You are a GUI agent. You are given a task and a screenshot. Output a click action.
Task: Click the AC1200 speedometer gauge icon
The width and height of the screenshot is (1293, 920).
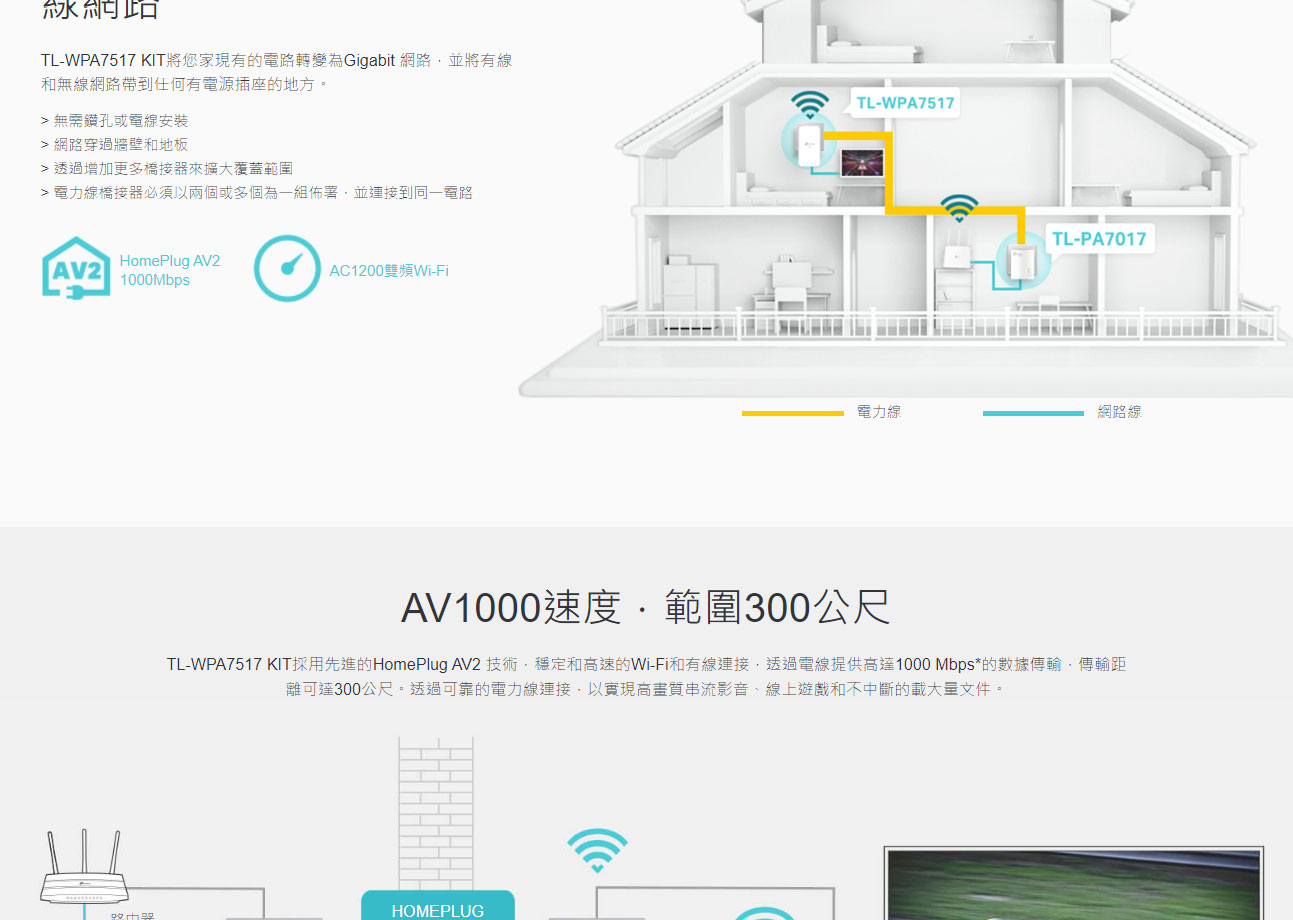point(287,268)
